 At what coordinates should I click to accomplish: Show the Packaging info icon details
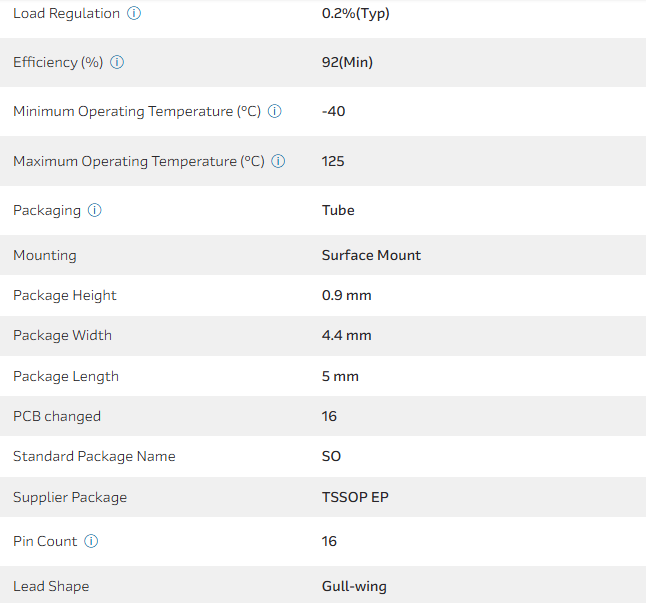[95, 211]
